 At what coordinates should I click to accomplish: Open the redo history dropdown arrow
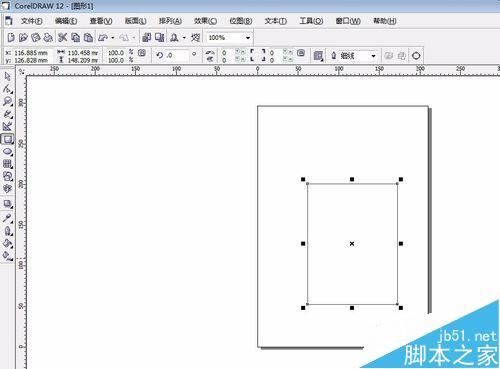(x=134, y=38)
